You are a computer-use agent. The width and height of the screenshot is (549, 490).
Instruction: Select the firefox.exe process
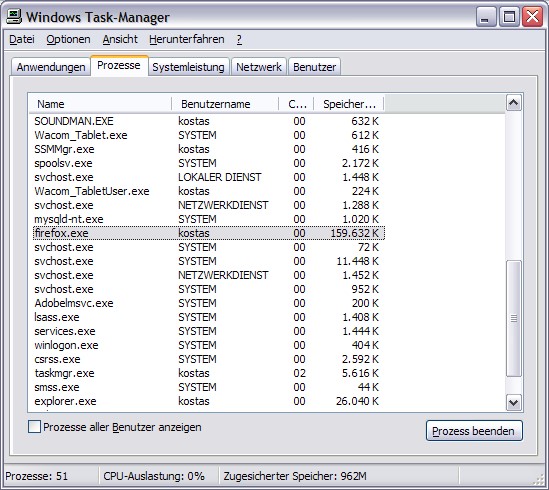pyautogui.click(x=209, y=233)
